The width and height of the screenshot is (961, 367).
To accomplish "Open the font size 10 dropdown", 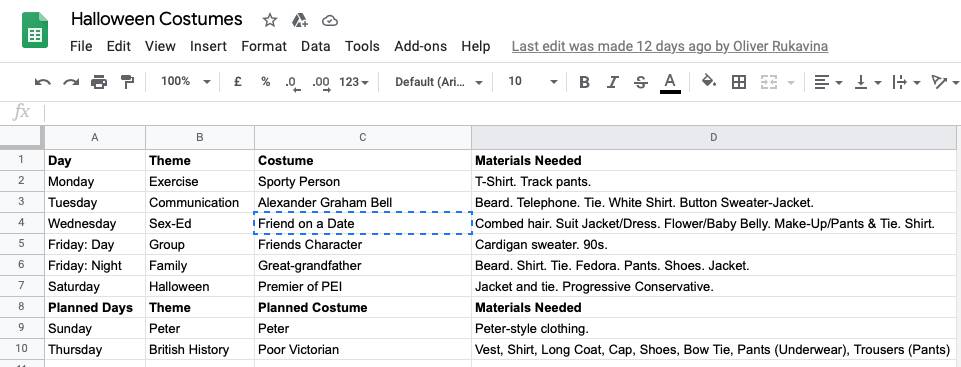I will tap(533, 81).
